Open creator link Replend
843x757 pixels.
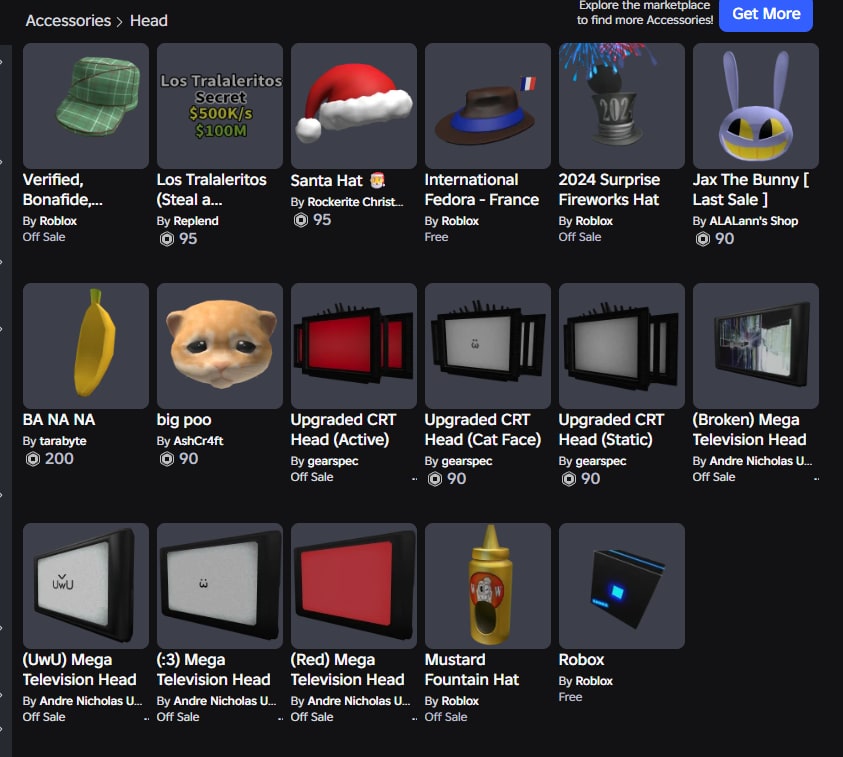pyautogui.click(x=196, y=221)
